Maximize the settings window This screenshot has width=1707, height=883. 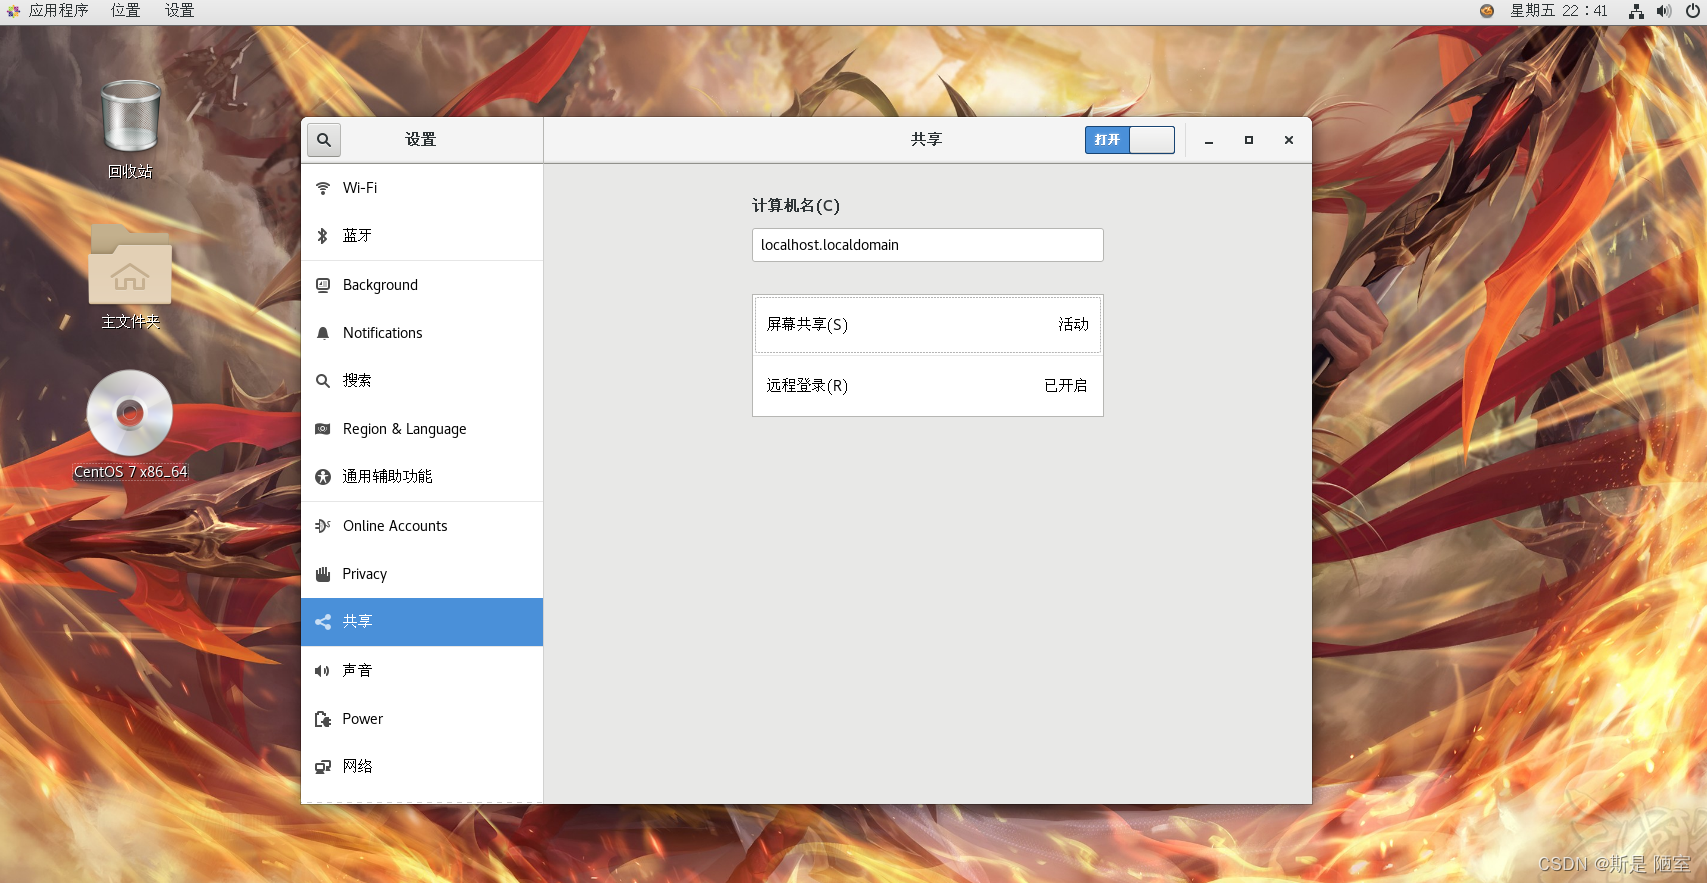1249,141
